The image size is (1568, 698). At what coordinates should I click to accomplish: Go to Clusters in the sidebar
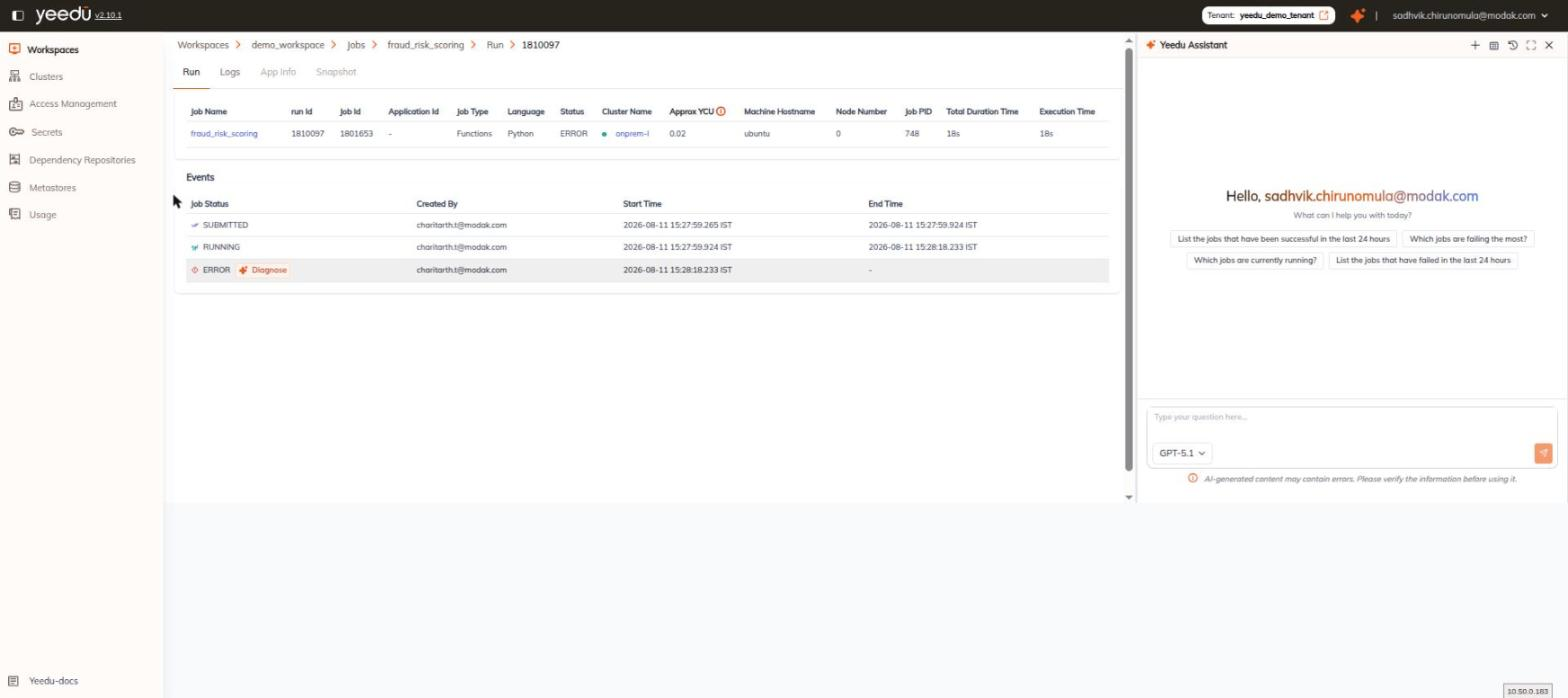click(46, 77)
